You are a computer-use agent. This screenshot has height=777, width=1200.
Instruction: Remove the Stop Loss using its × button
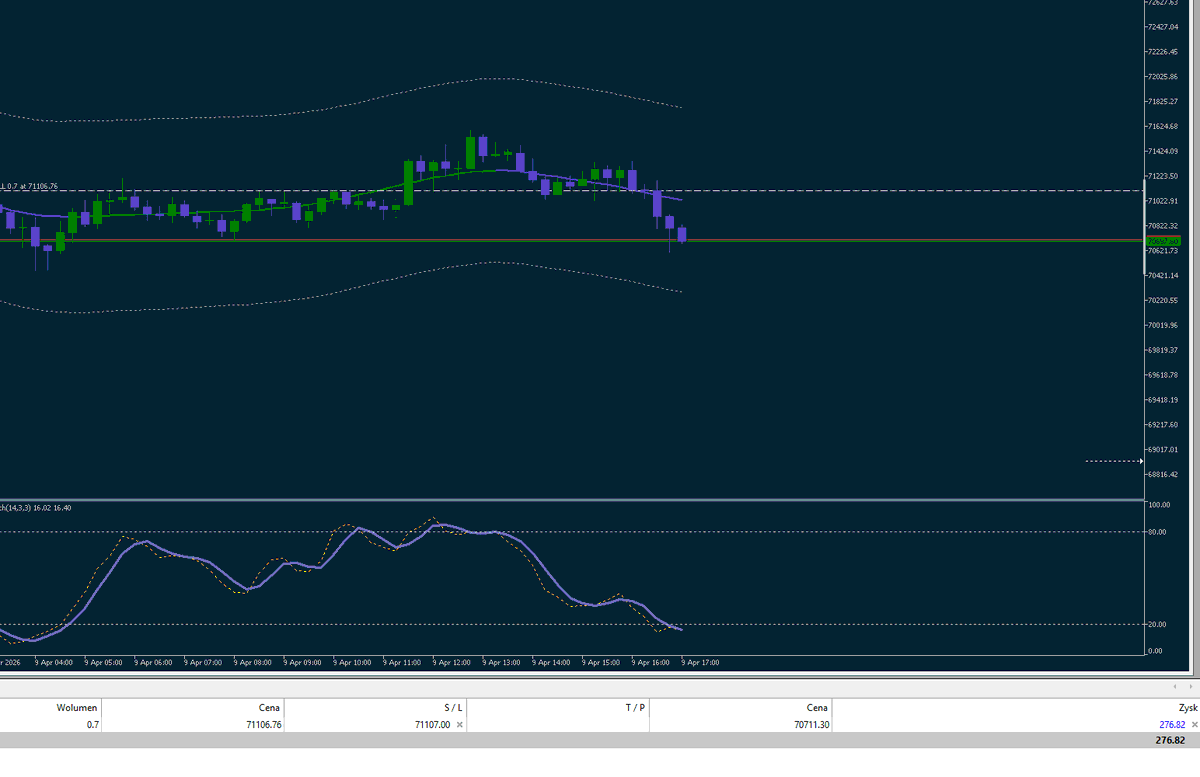459,724
